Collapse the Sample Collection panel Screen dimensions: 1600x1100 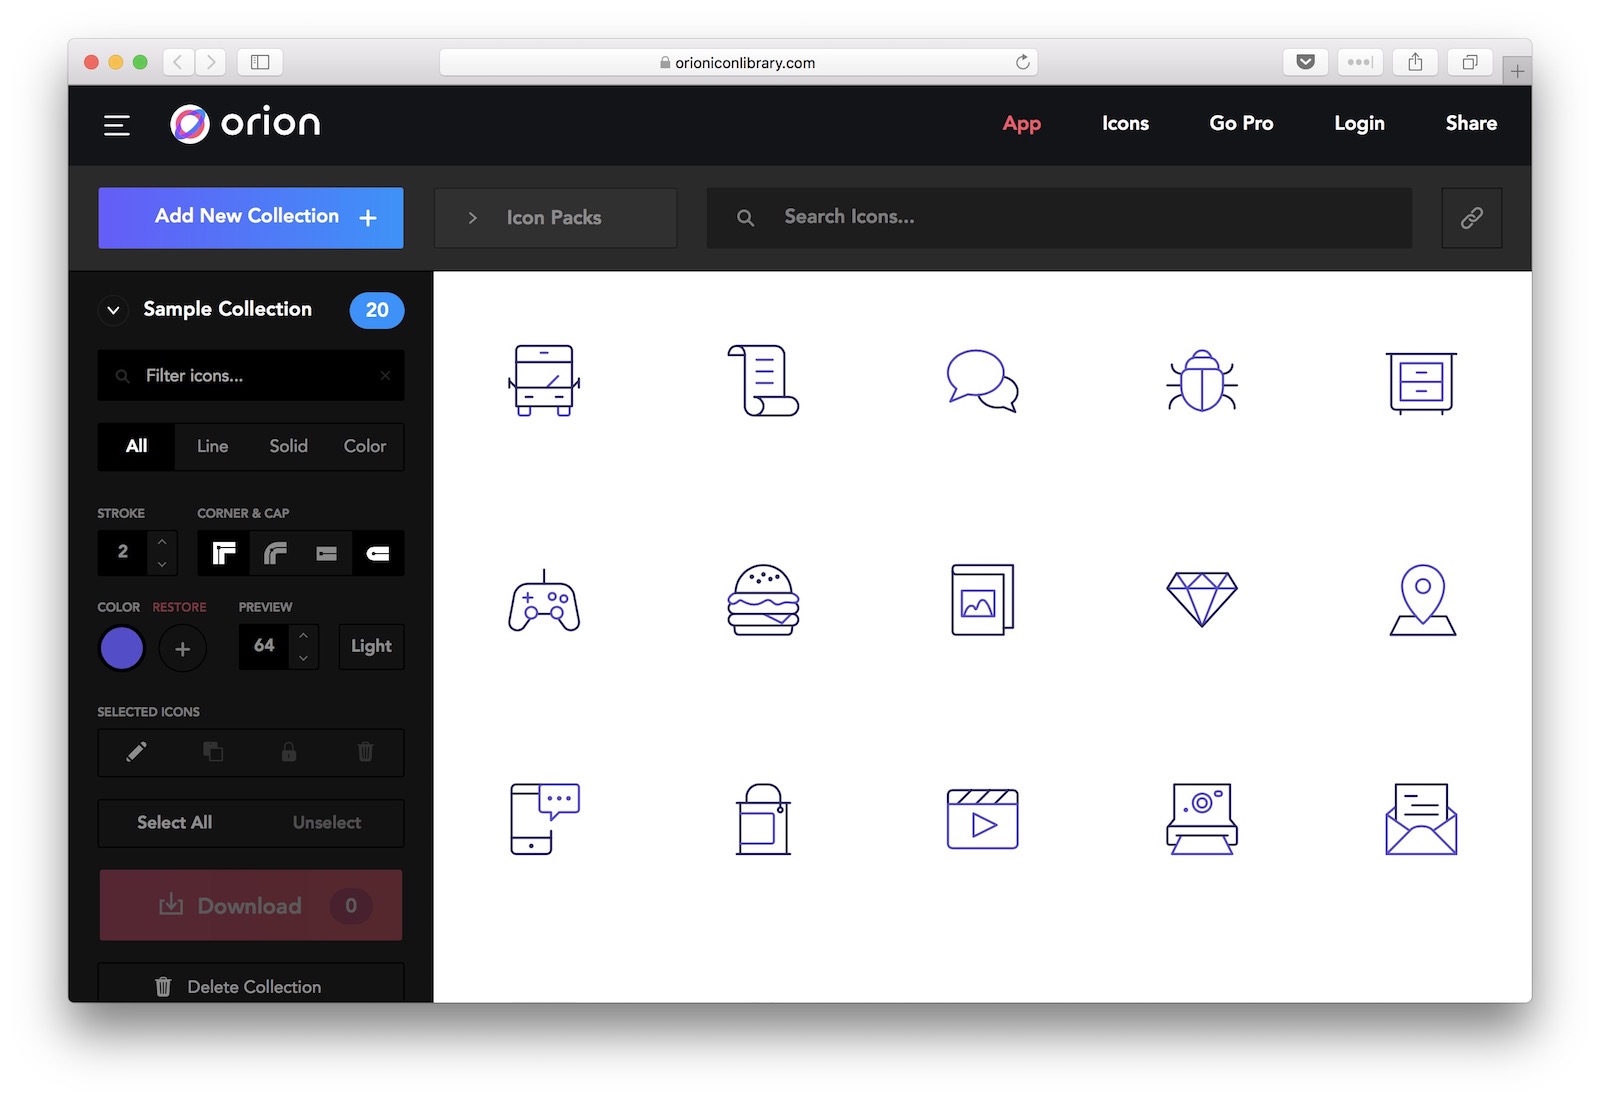tap(114, 310)
